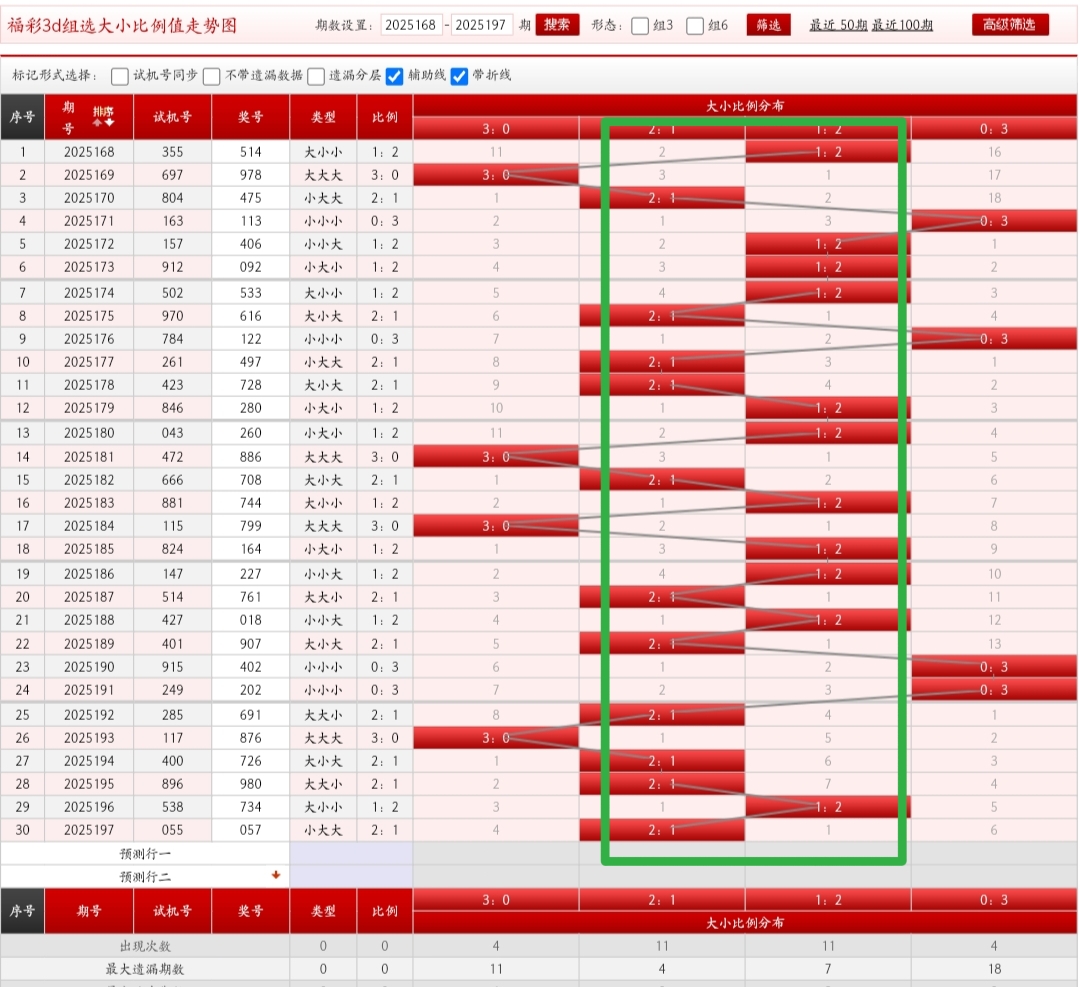Tick the 组6 checkbox
Viewport: 1080px width, 987px height.
[695, 26]
